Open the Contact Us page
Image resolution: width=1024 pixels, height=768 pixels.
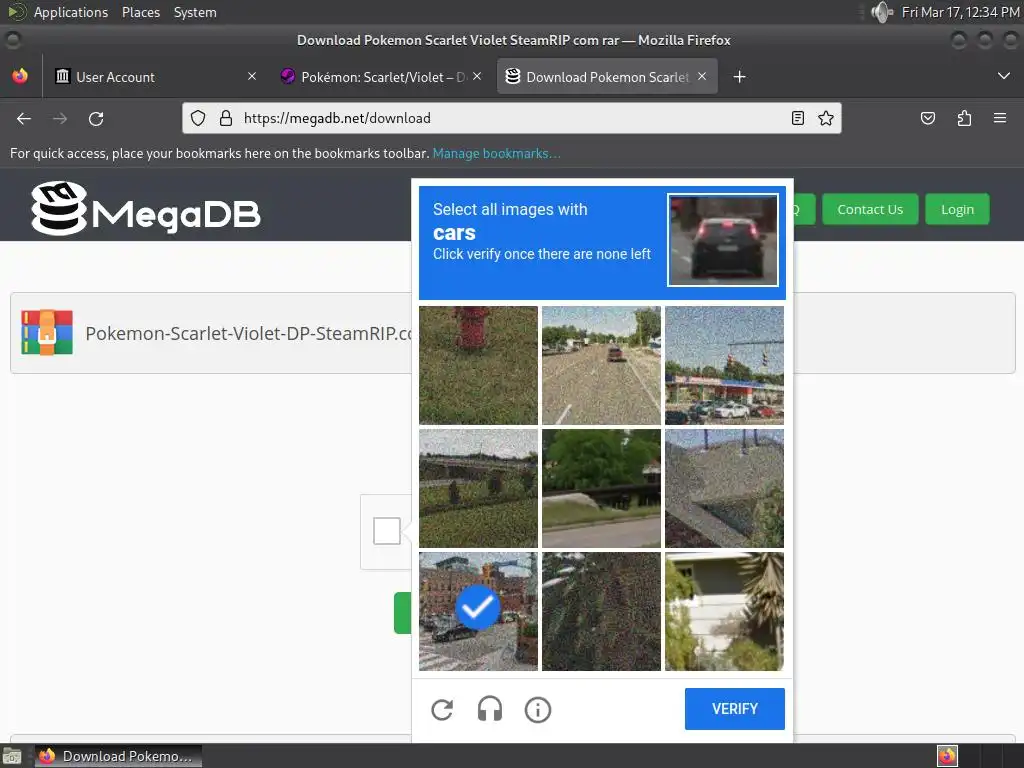click(870, 210)
